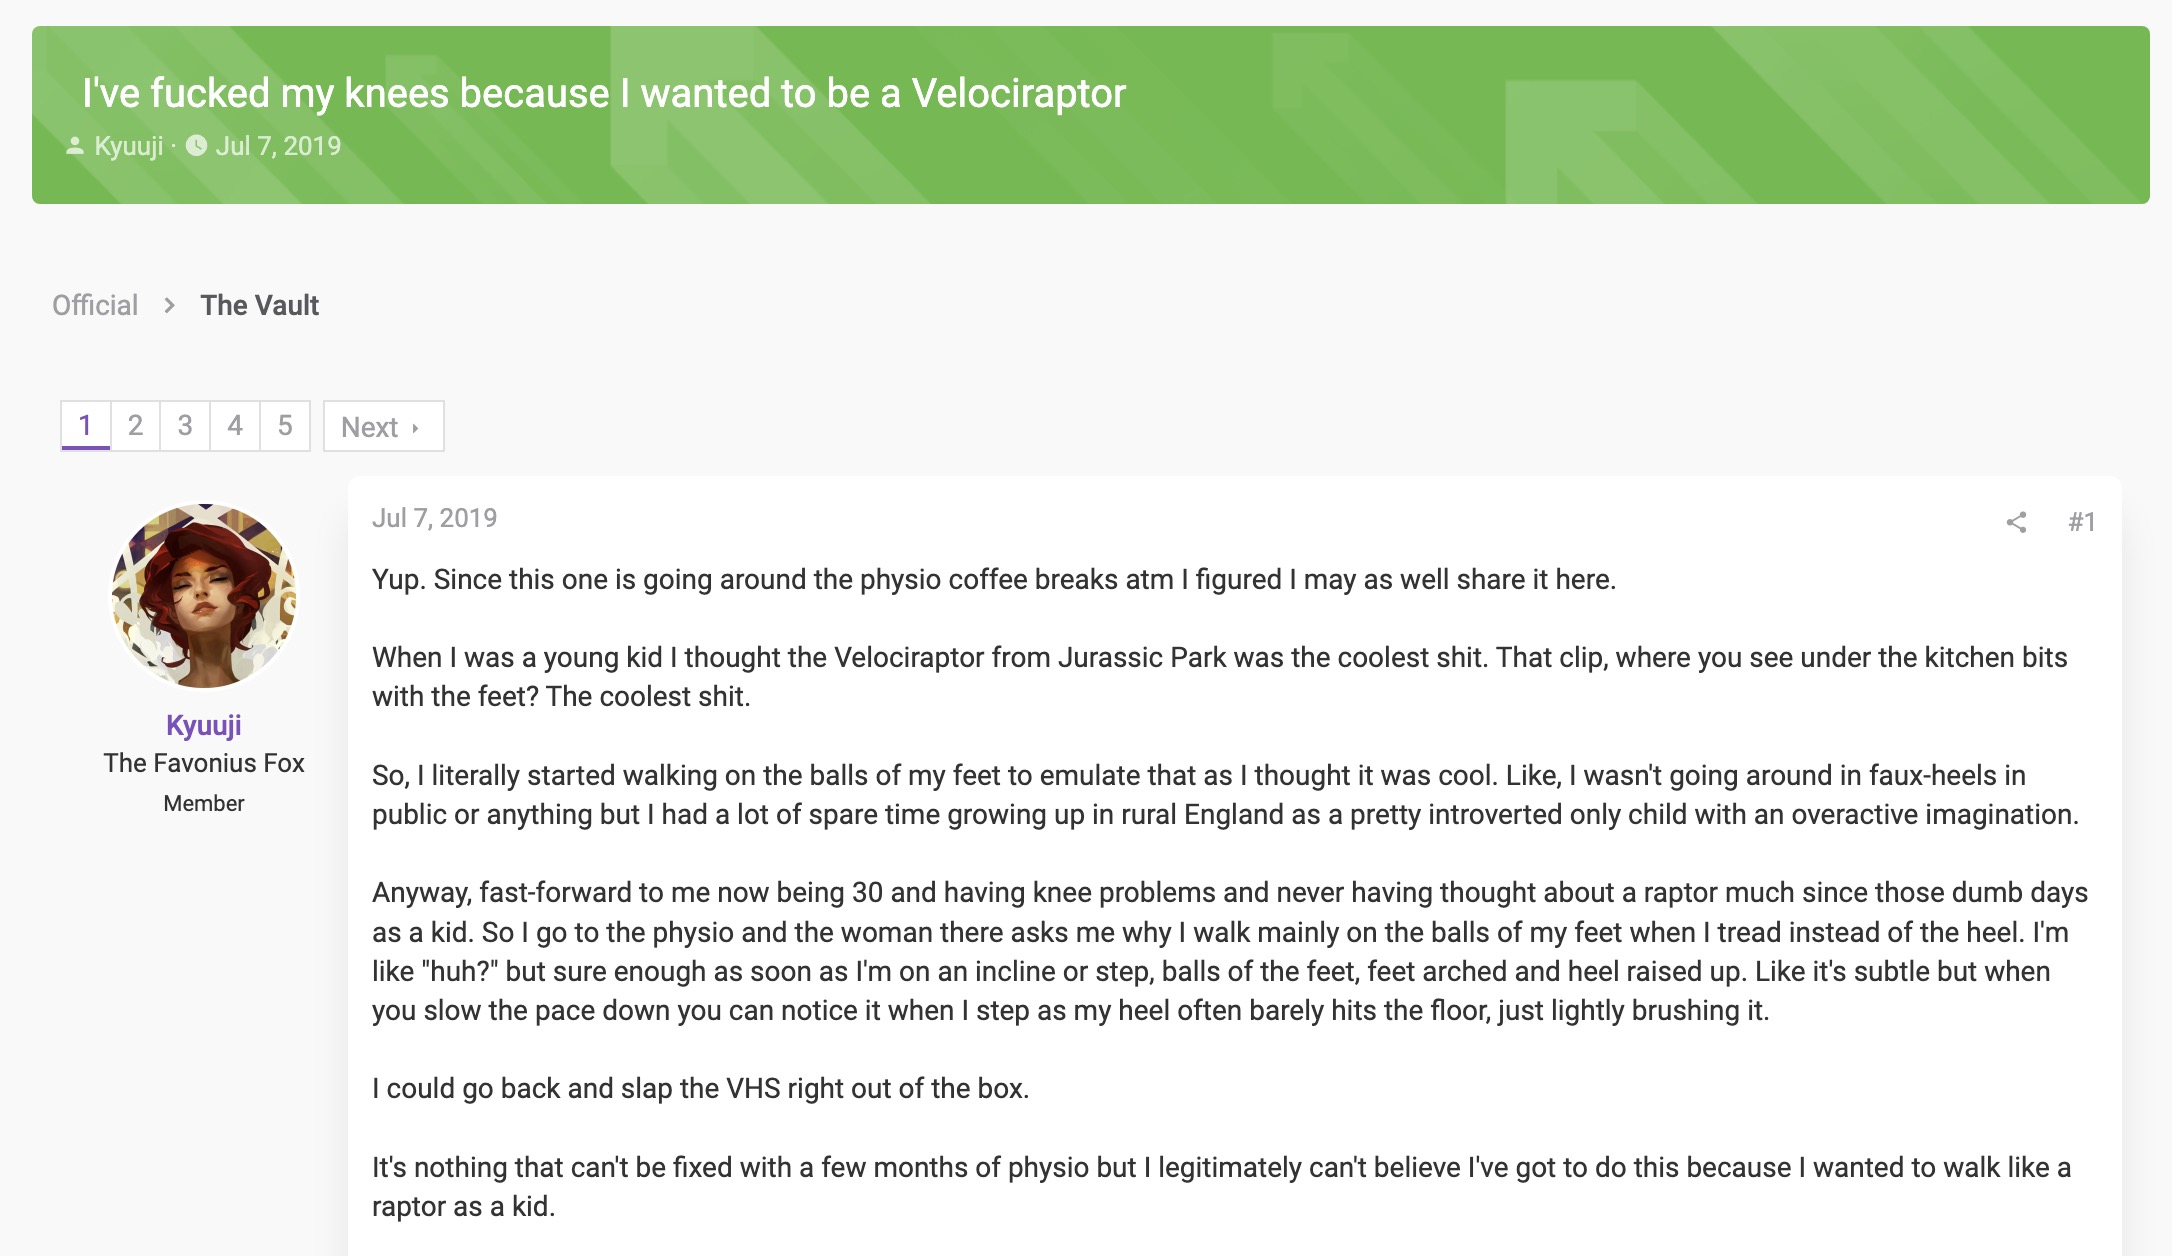Go to page 3 of the thread
The width and height of the screenshot is (2172, 1256).
pos(185,426)
